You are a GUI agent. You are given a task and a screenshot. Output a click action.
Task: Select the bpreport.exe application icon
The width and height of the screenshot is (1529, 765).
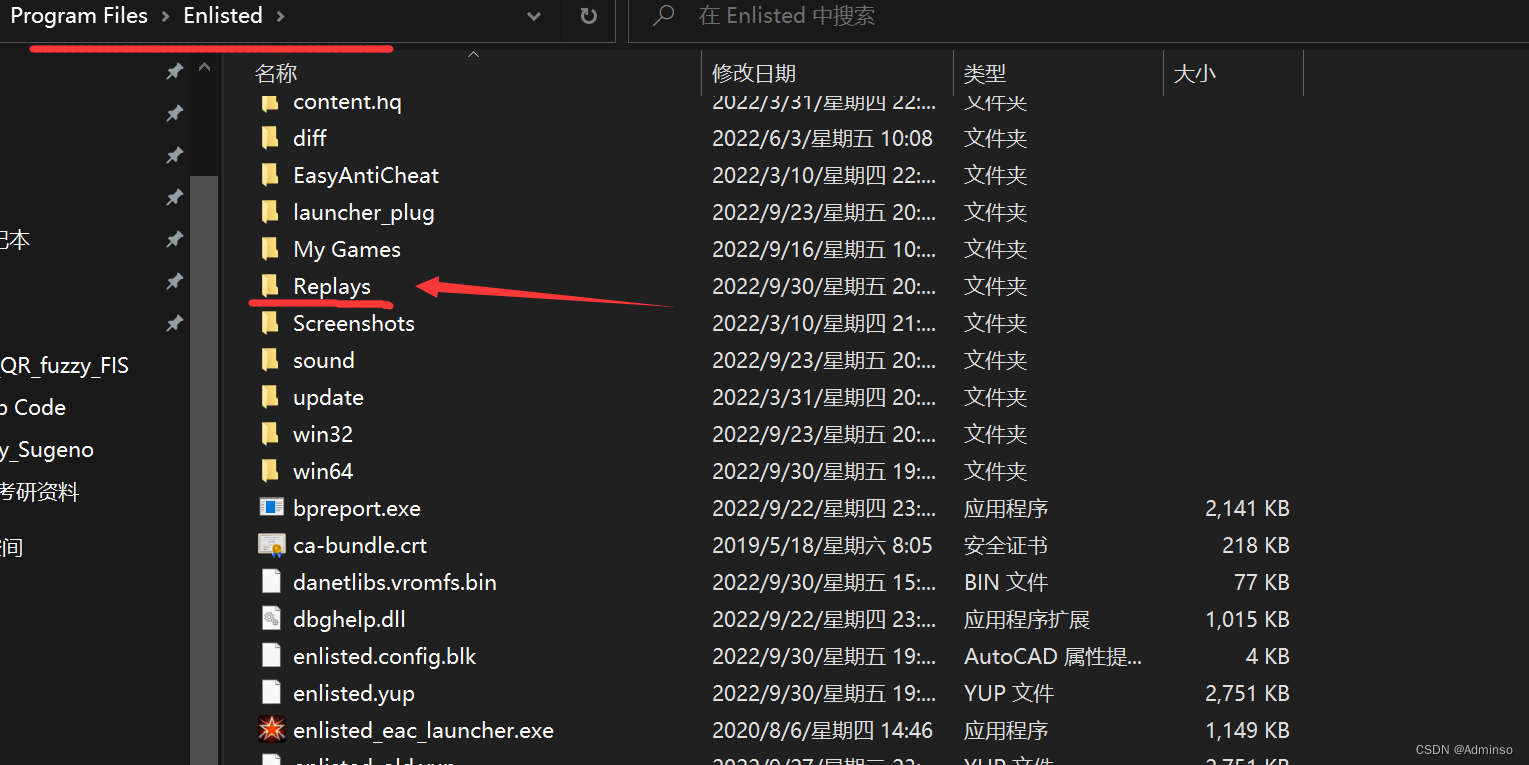[x=271, y=508]
